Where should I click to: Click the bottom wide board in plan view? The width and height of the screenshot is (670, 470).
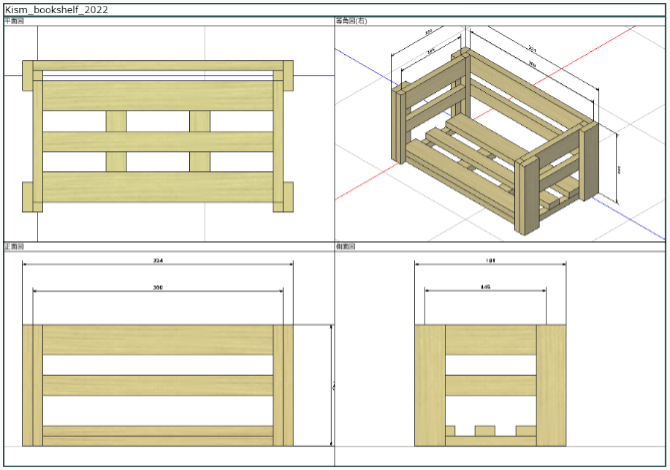point(158,187)
